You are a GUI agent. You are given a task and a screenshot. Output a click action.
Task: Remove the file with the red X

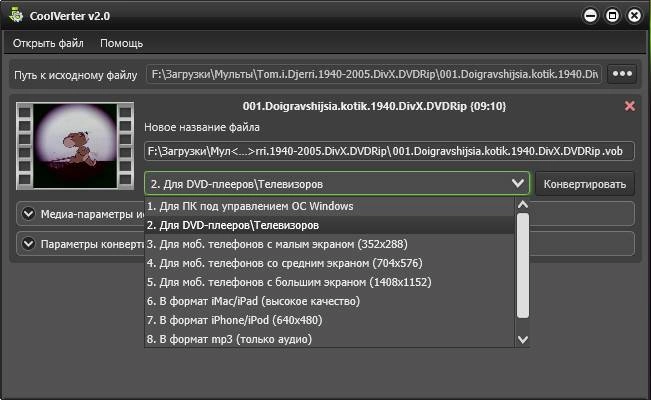pos(629,106)
